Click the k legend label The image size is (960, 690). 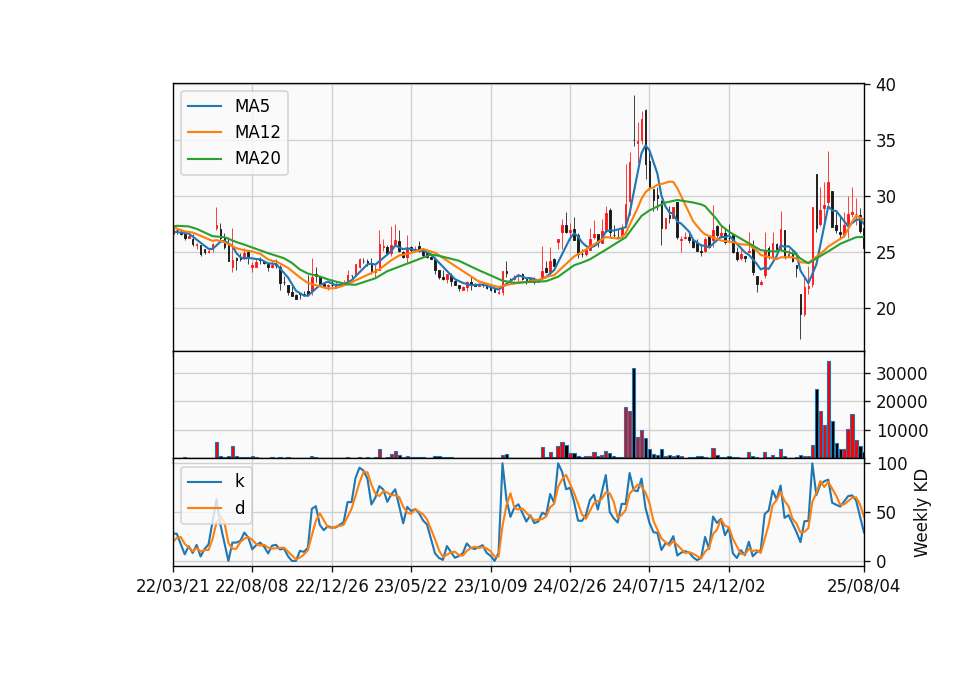click(x=239, y=481)
